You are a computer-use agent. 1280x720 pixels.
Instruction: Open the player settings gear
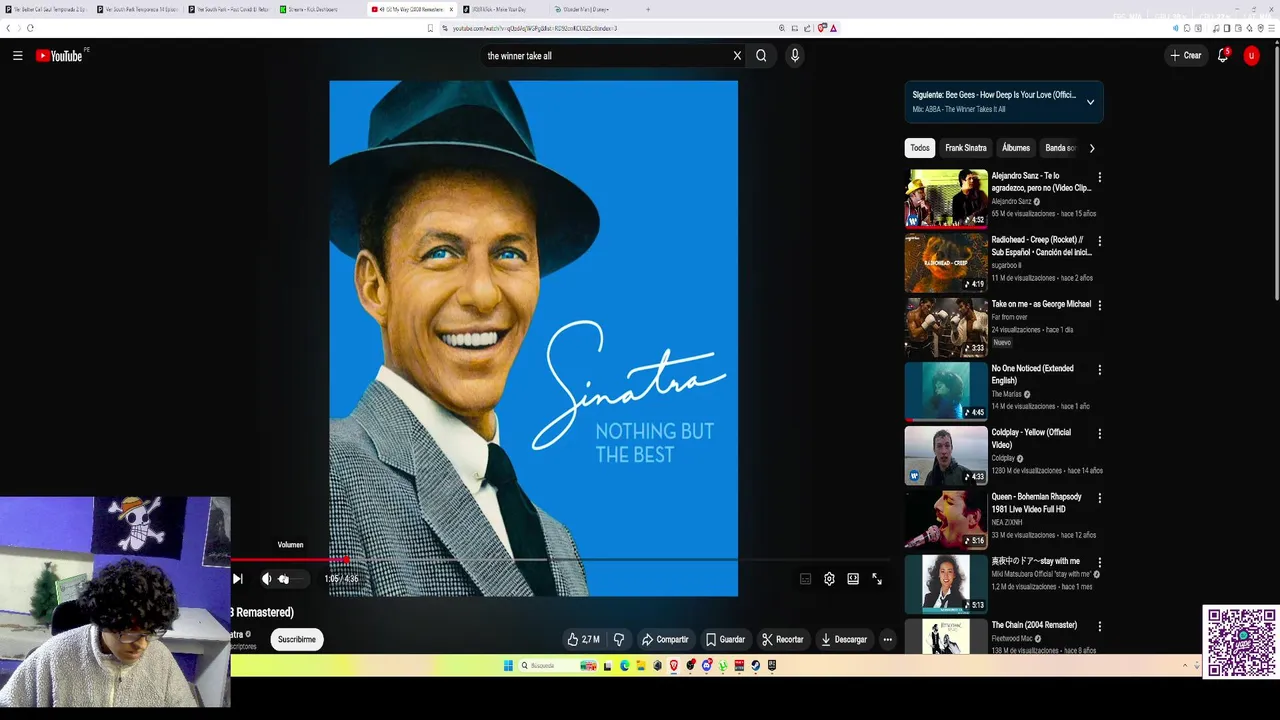tap(829, 579)
